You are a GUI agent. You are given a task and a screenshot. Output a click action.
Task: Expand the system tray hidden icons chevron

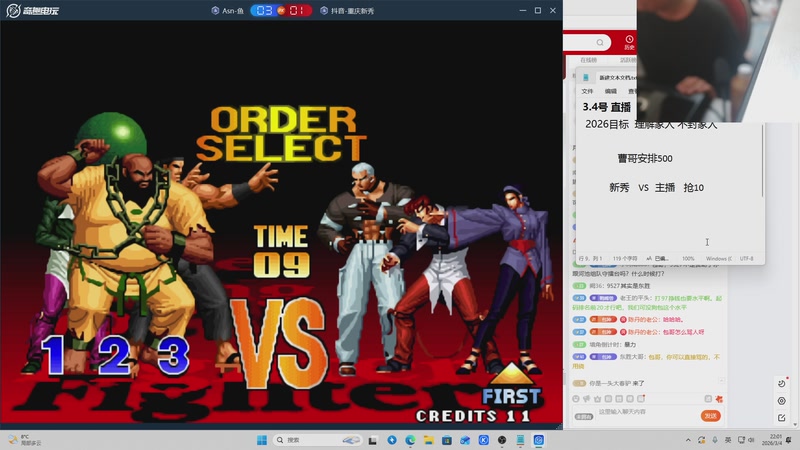(688, 440)
